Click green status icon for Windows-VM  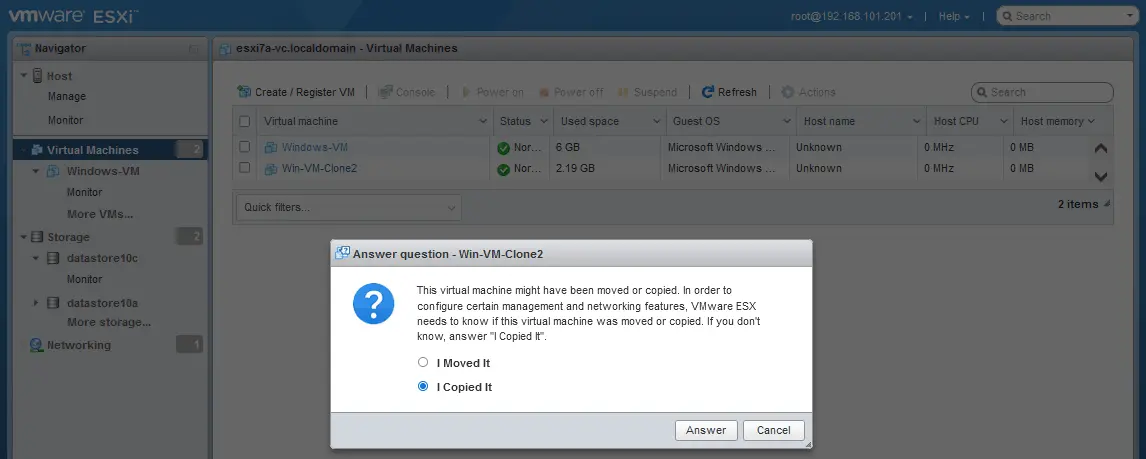(503, 148)
